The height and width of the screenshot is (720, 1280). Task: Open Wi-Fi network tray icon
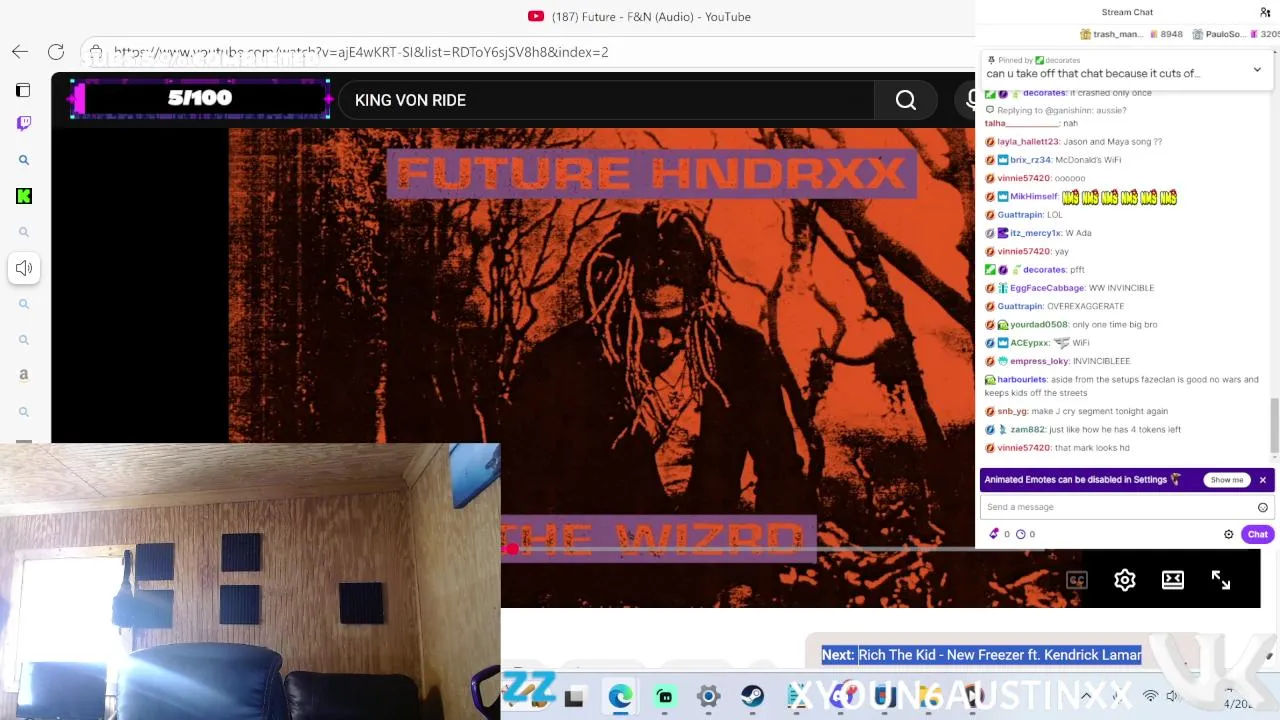click(1151, 696)
